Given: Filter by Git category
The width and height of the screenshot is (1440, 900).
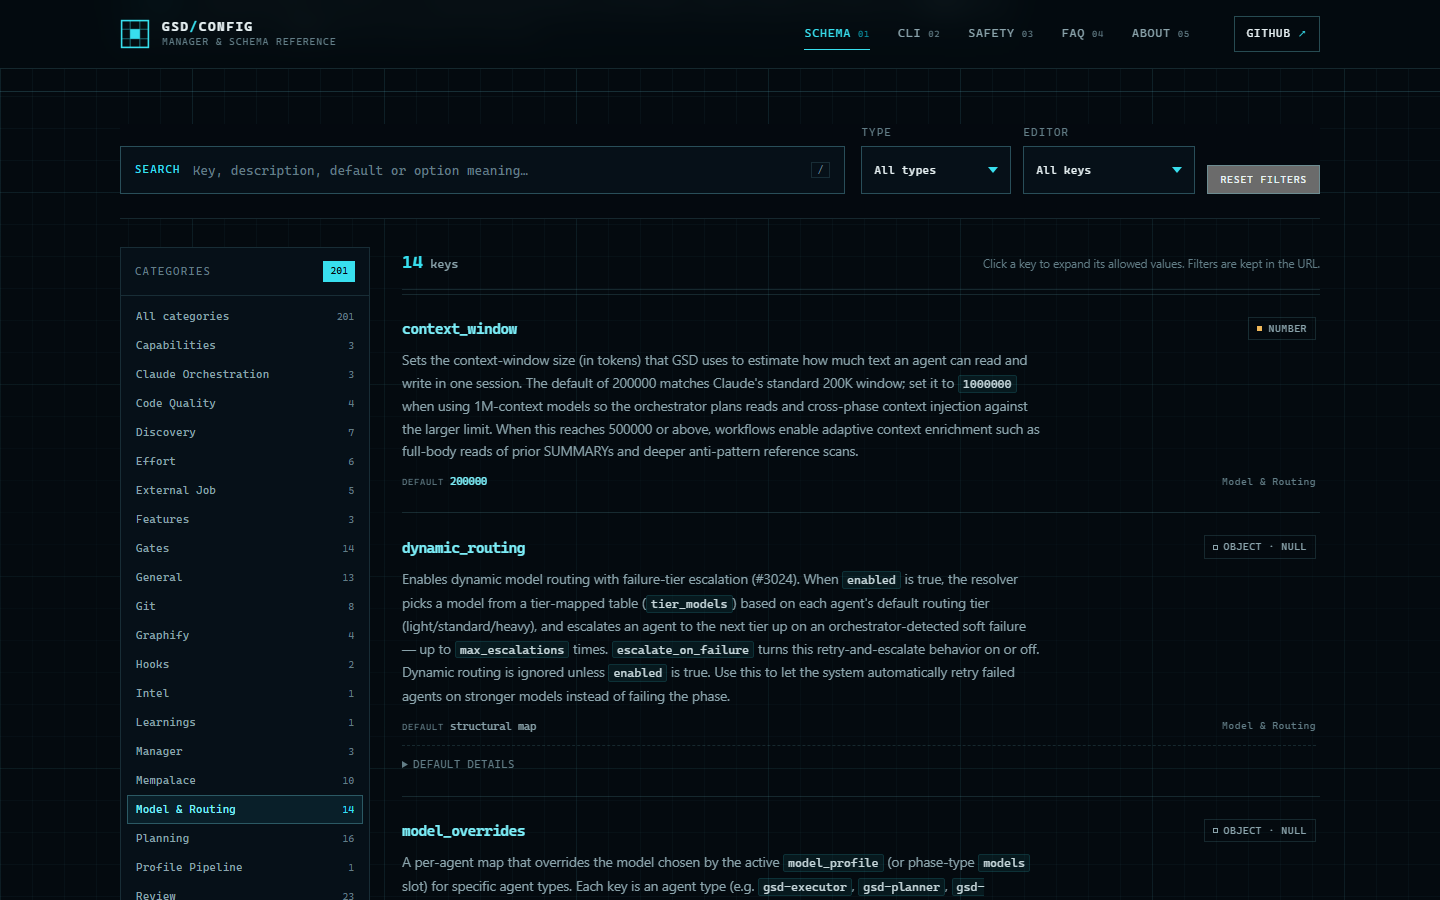Looking at the screenshot, I should 245,606.
